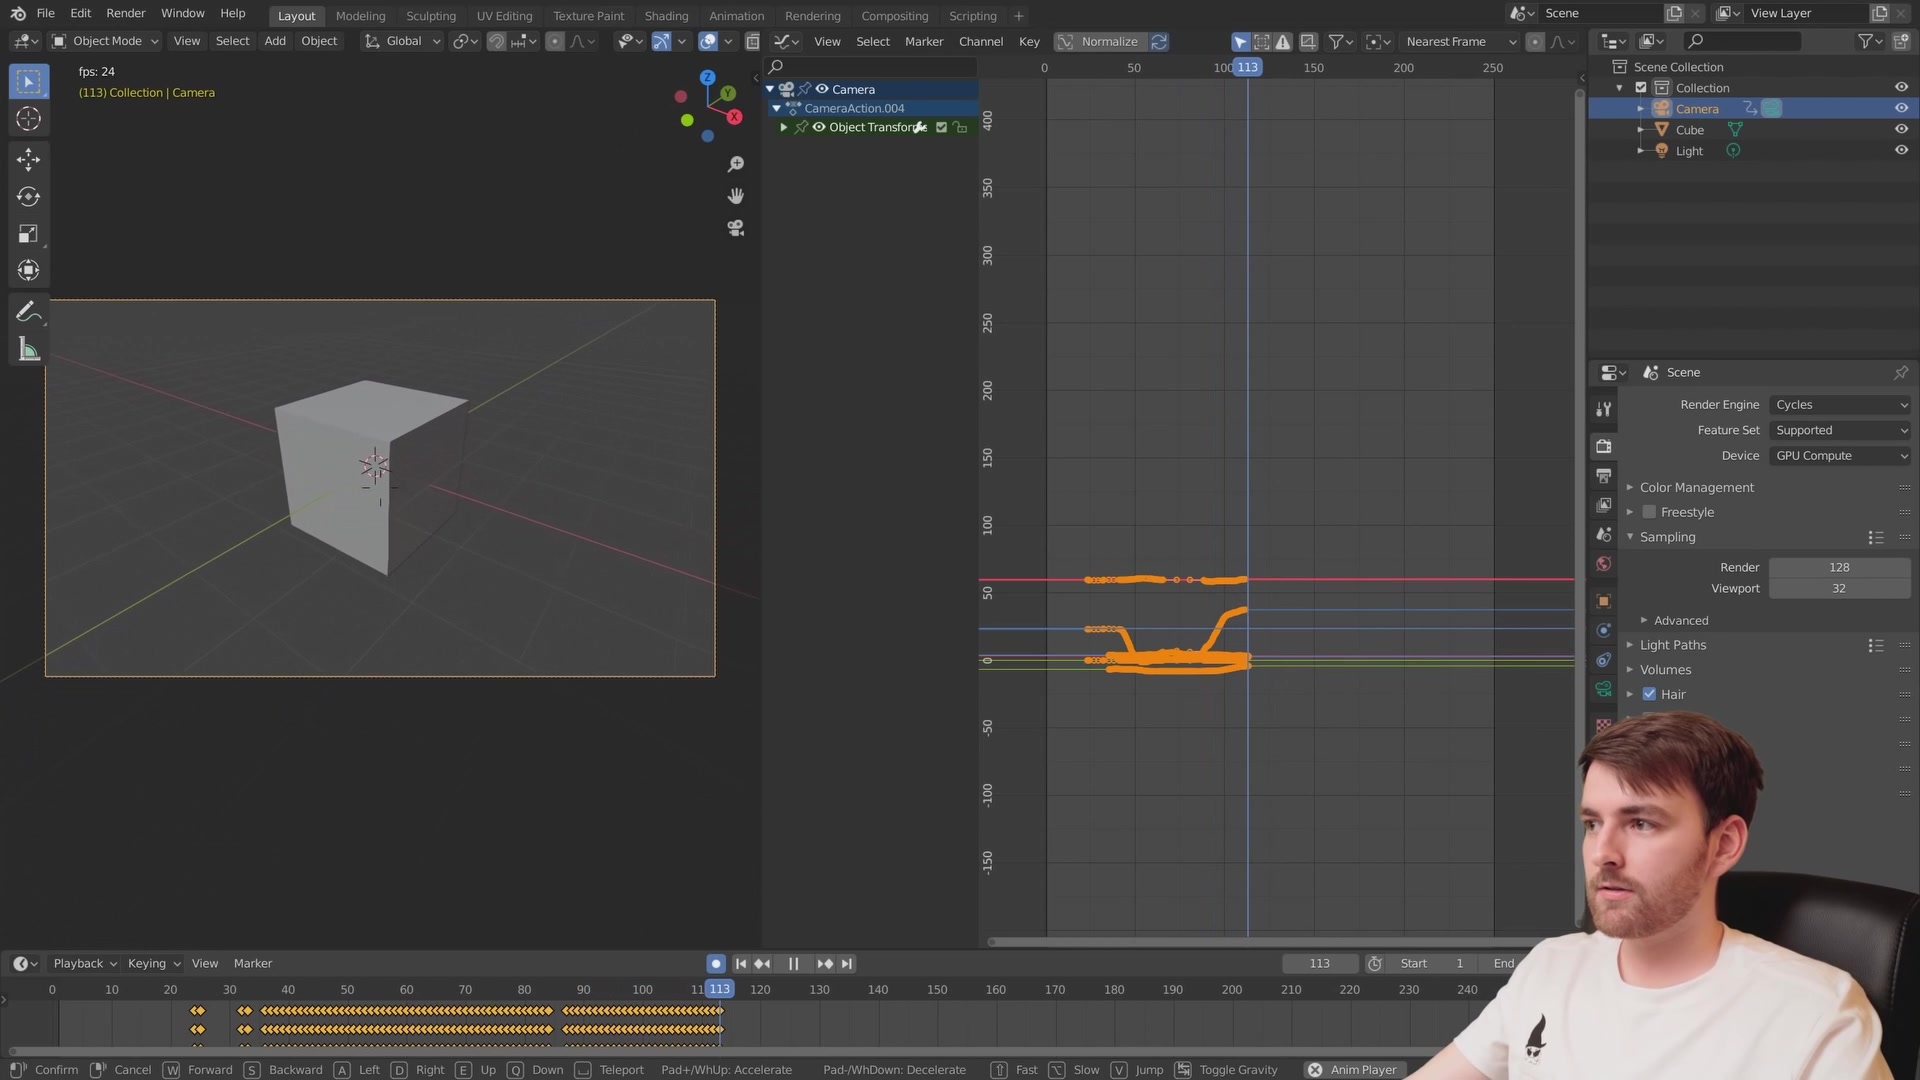Select the Scale tool
Image resolution: width=1920 pixels, height=1080 pixels.
(x=28, y=234)
